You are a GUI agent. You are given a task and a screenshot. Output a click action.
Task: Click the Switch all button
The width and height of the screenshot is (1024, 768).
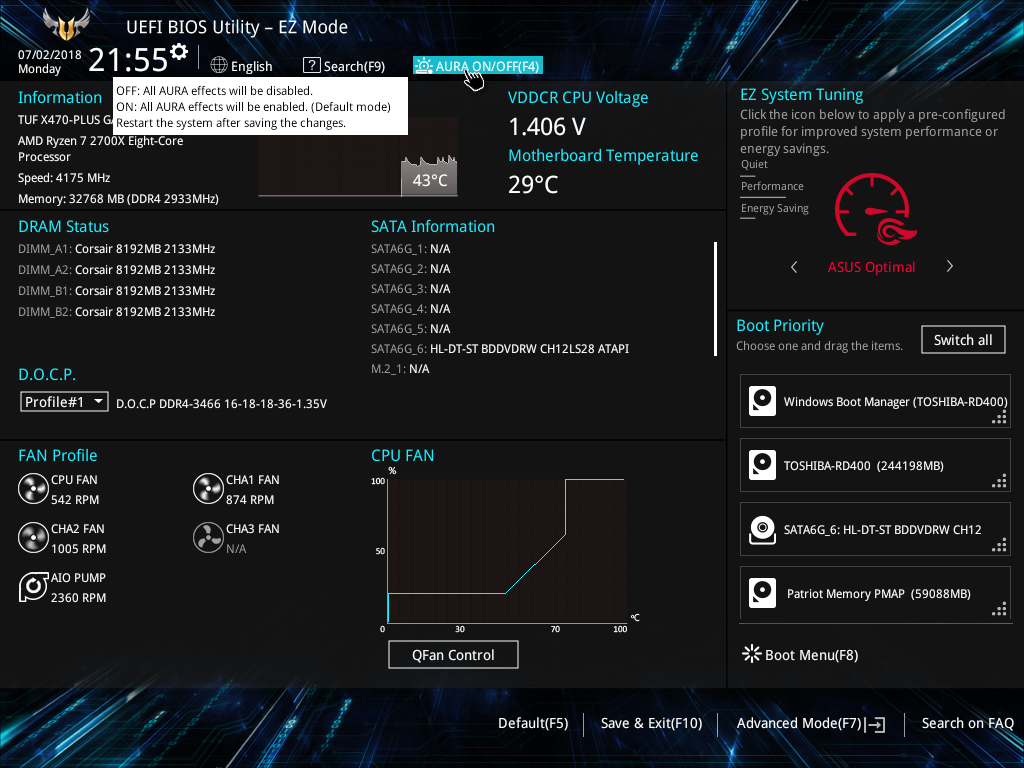pos(963,340)
